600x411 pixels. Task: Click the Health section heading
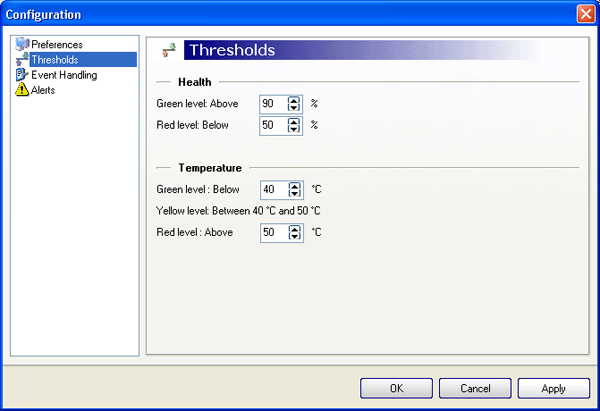(x=194, y=82)
